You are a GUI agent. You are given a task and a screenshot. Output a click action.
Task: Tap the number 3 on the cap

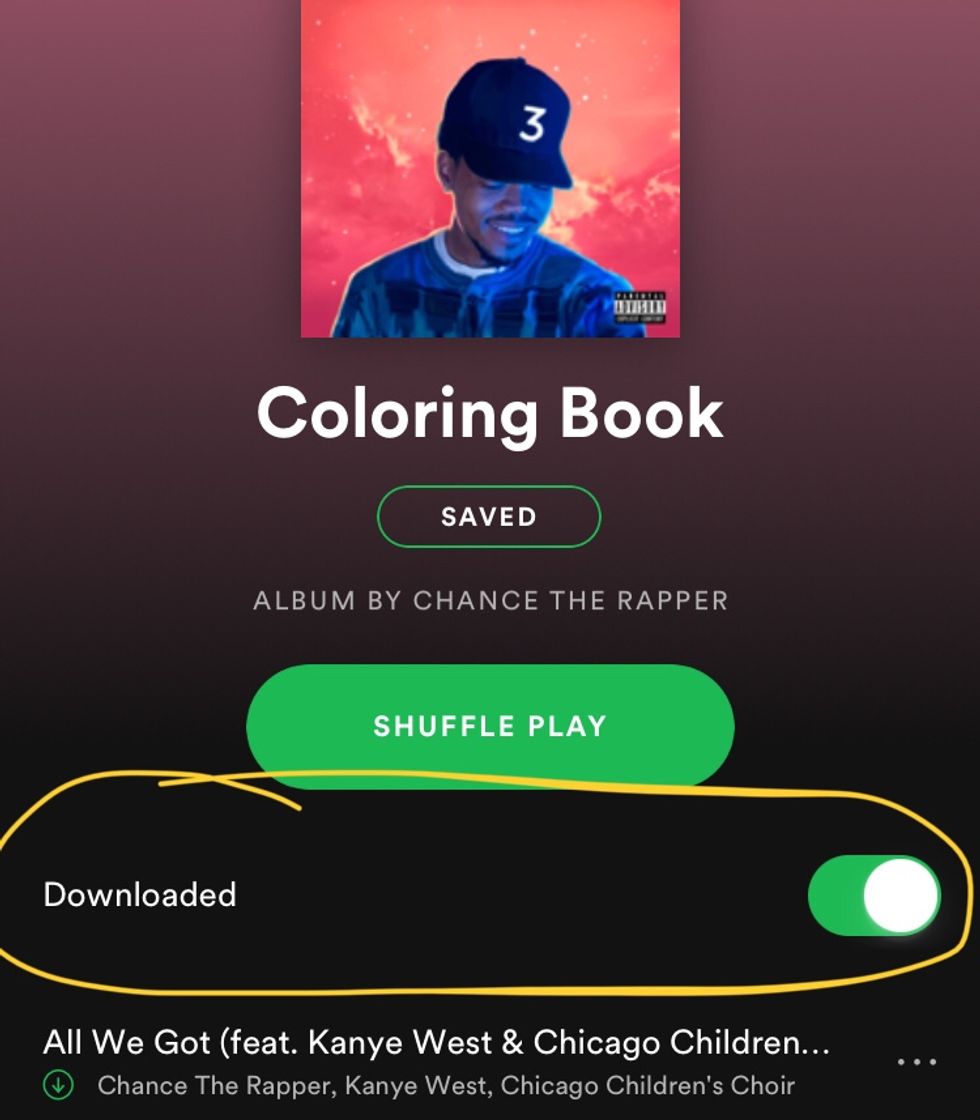(531, 124)
